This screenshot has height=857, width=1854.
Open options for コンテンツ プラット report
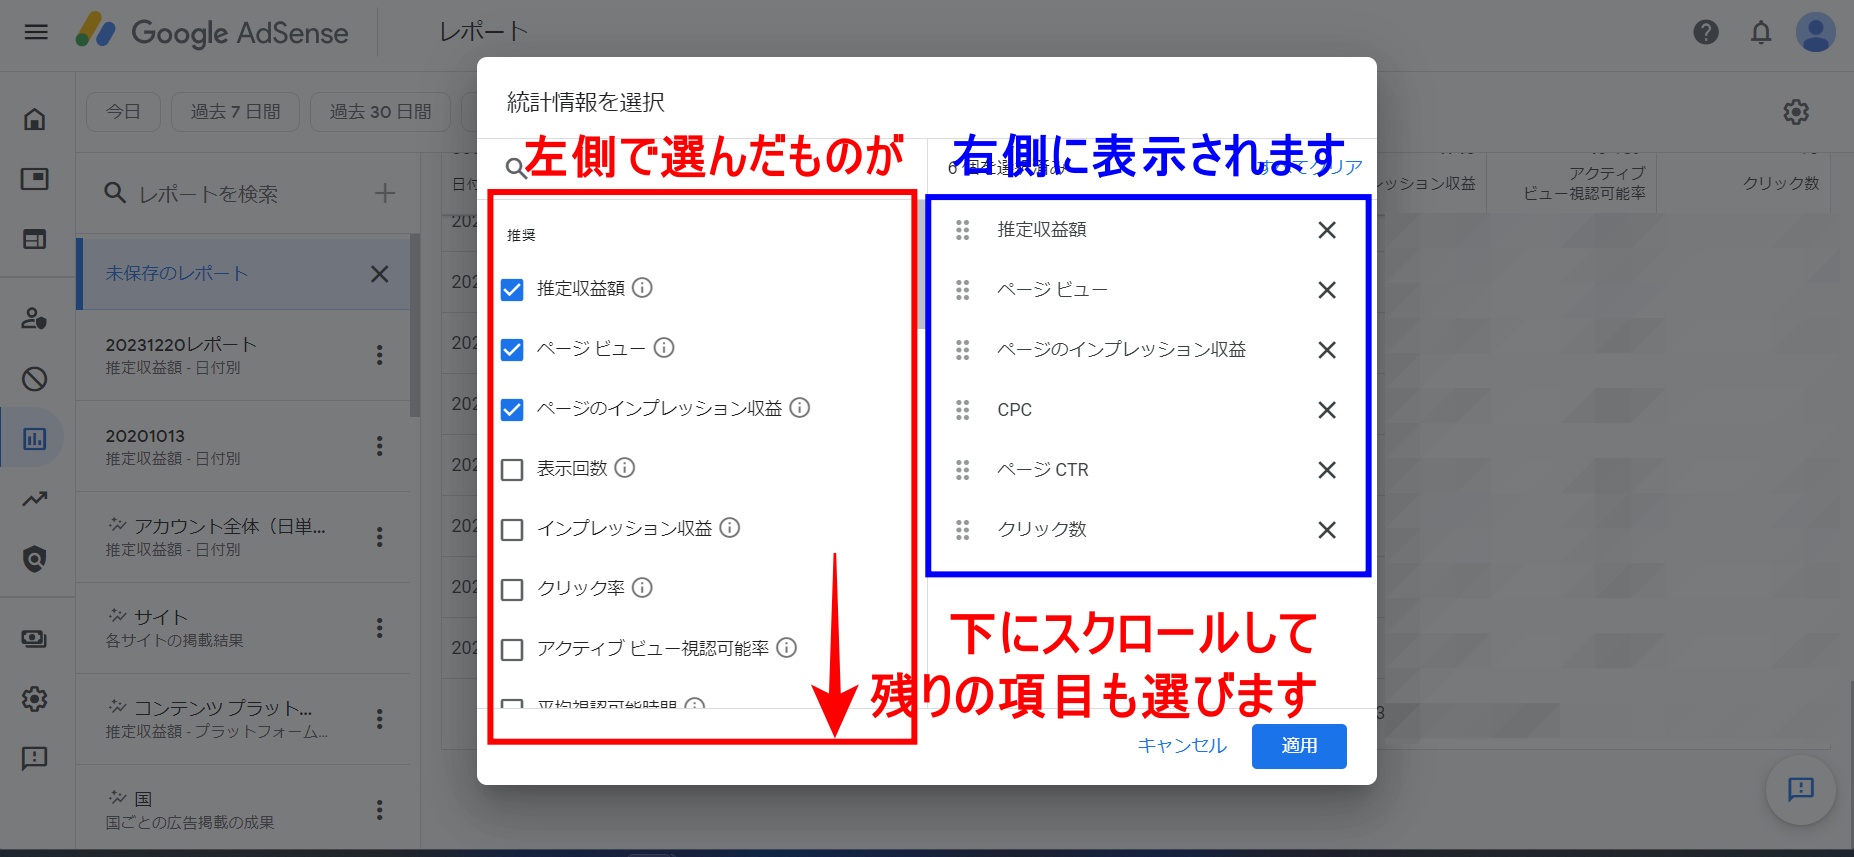pos(379,719)
